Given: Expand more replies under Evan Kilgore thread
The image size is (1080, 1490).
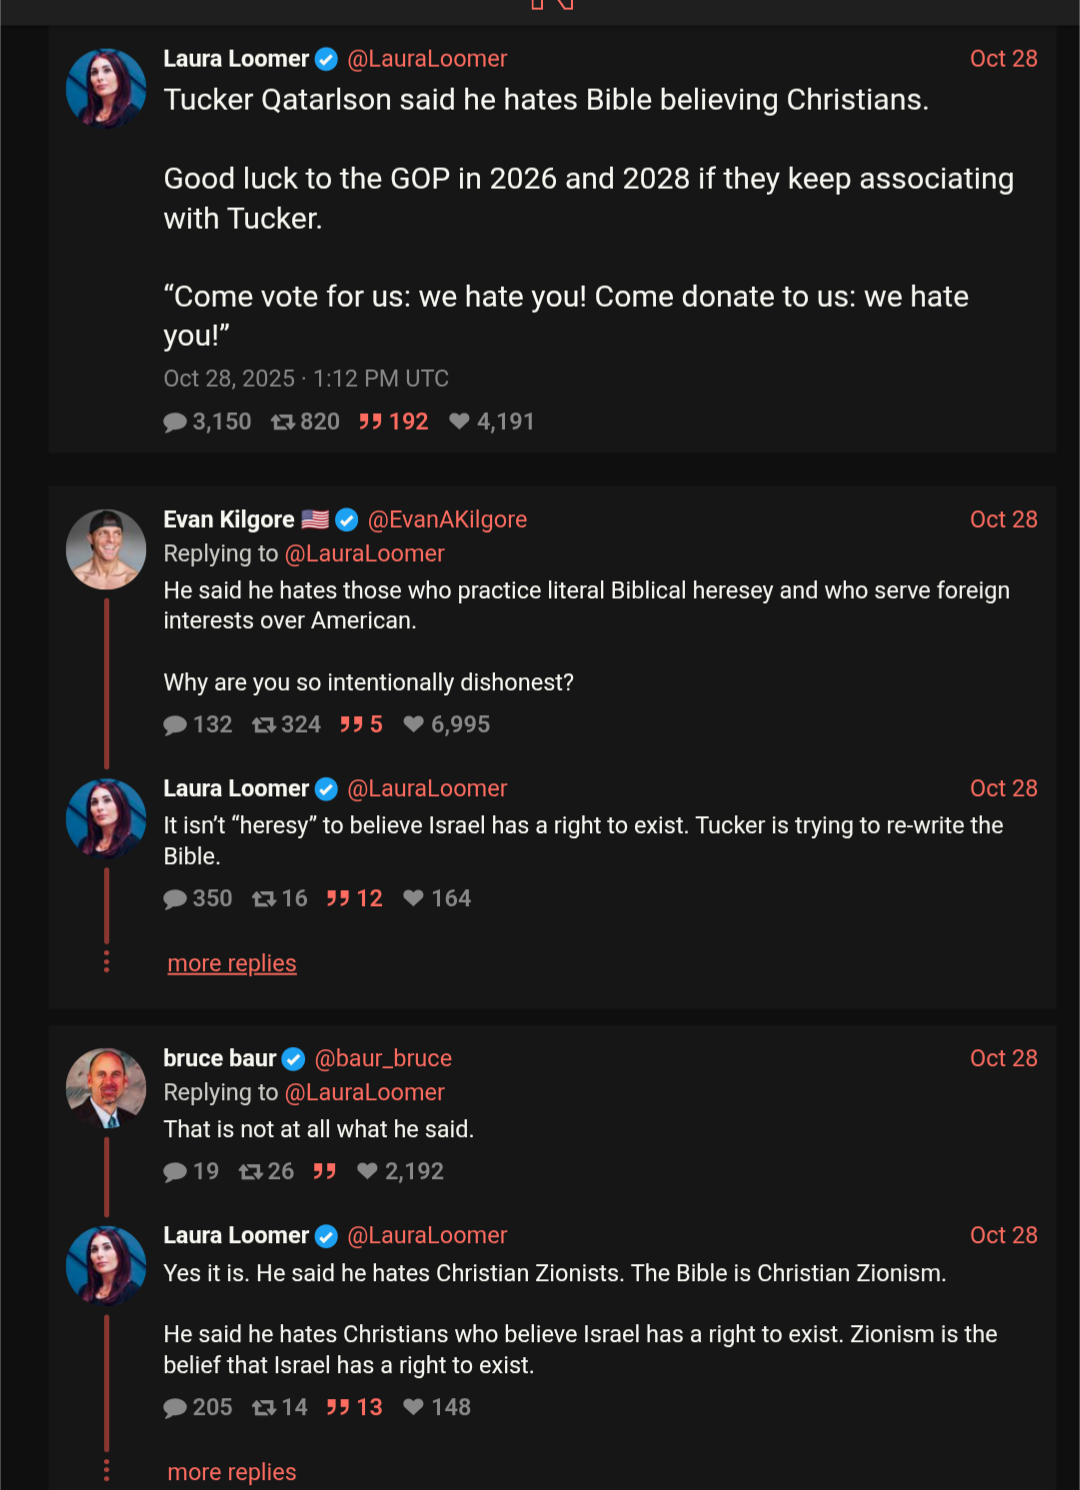Looking at the screenshot, I should pos(232,964).
